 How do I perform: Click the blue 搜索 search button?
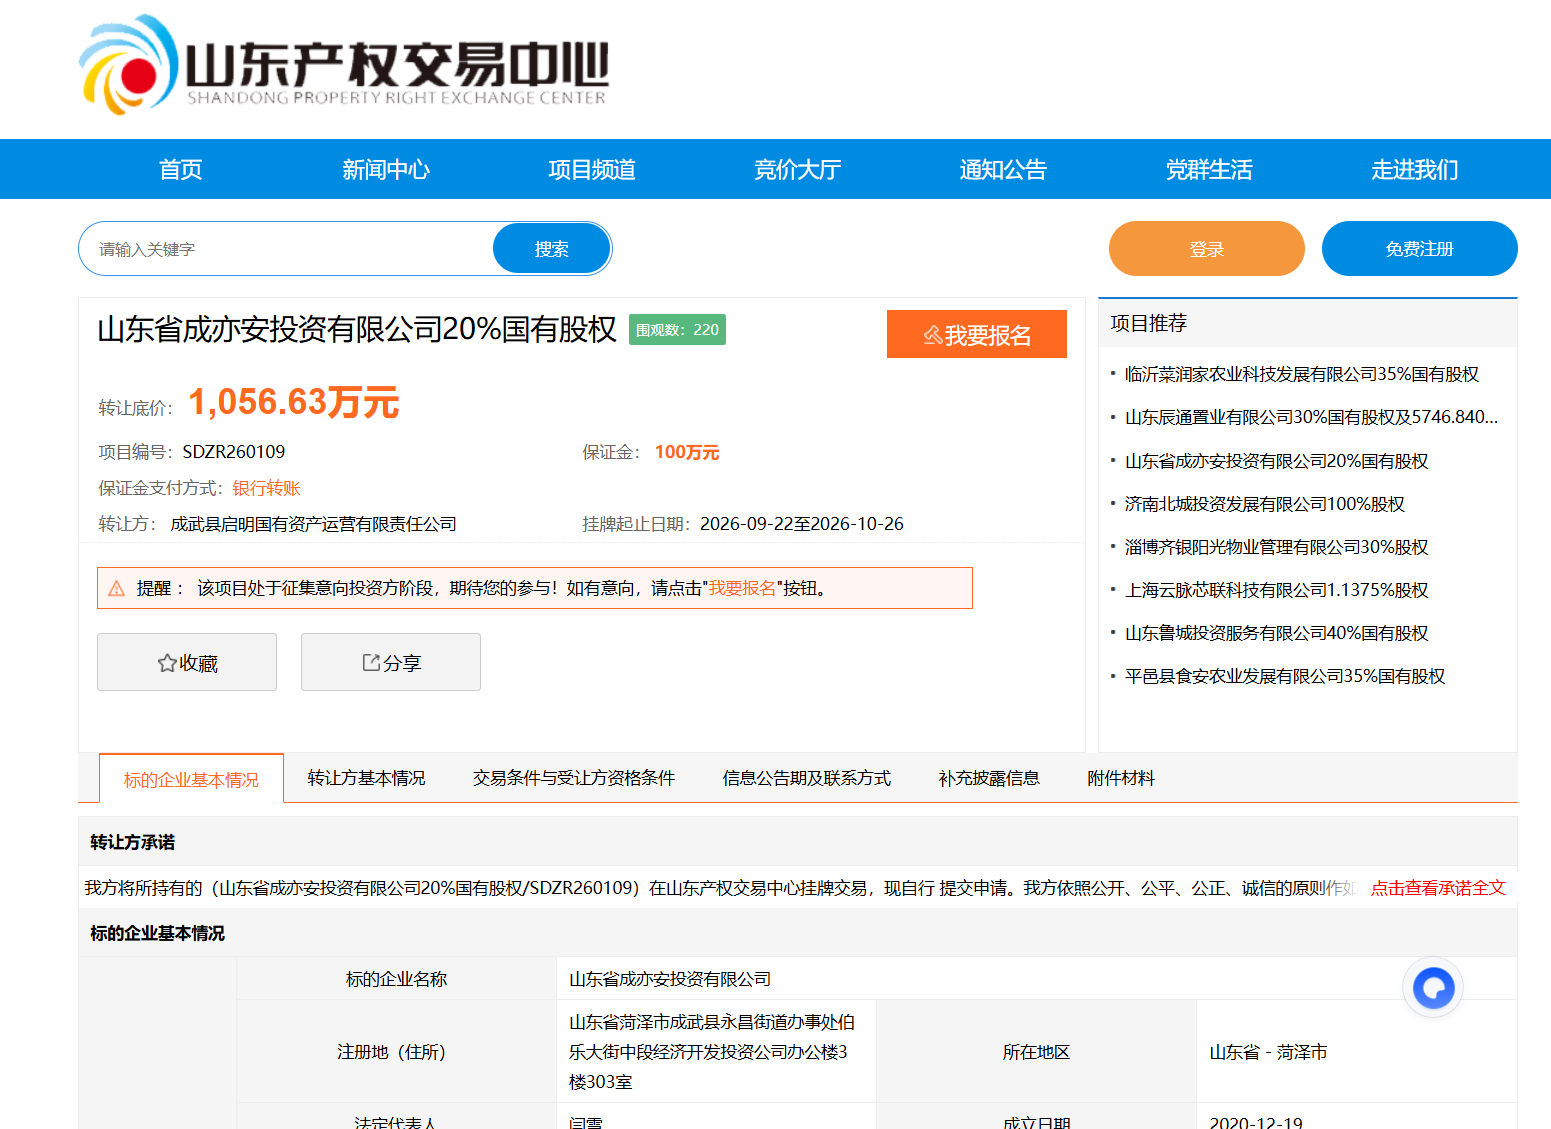[551, 249]
